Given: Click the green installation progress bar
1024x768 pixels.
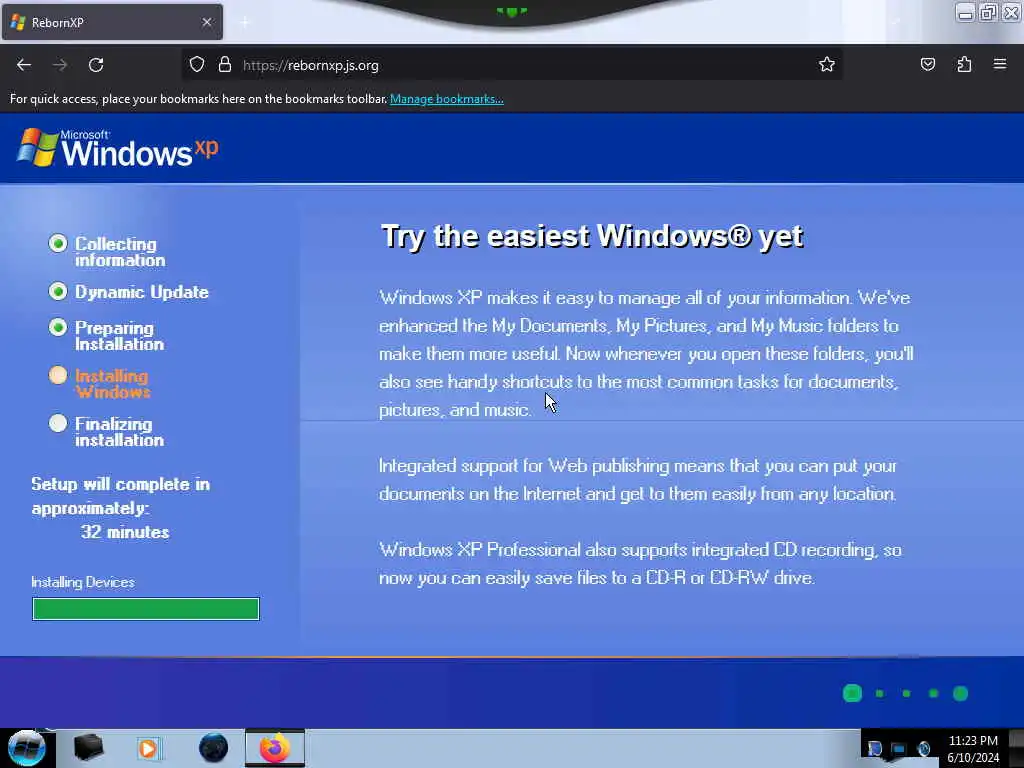Looking at the screenshot, I should click(x=146, y=609).
